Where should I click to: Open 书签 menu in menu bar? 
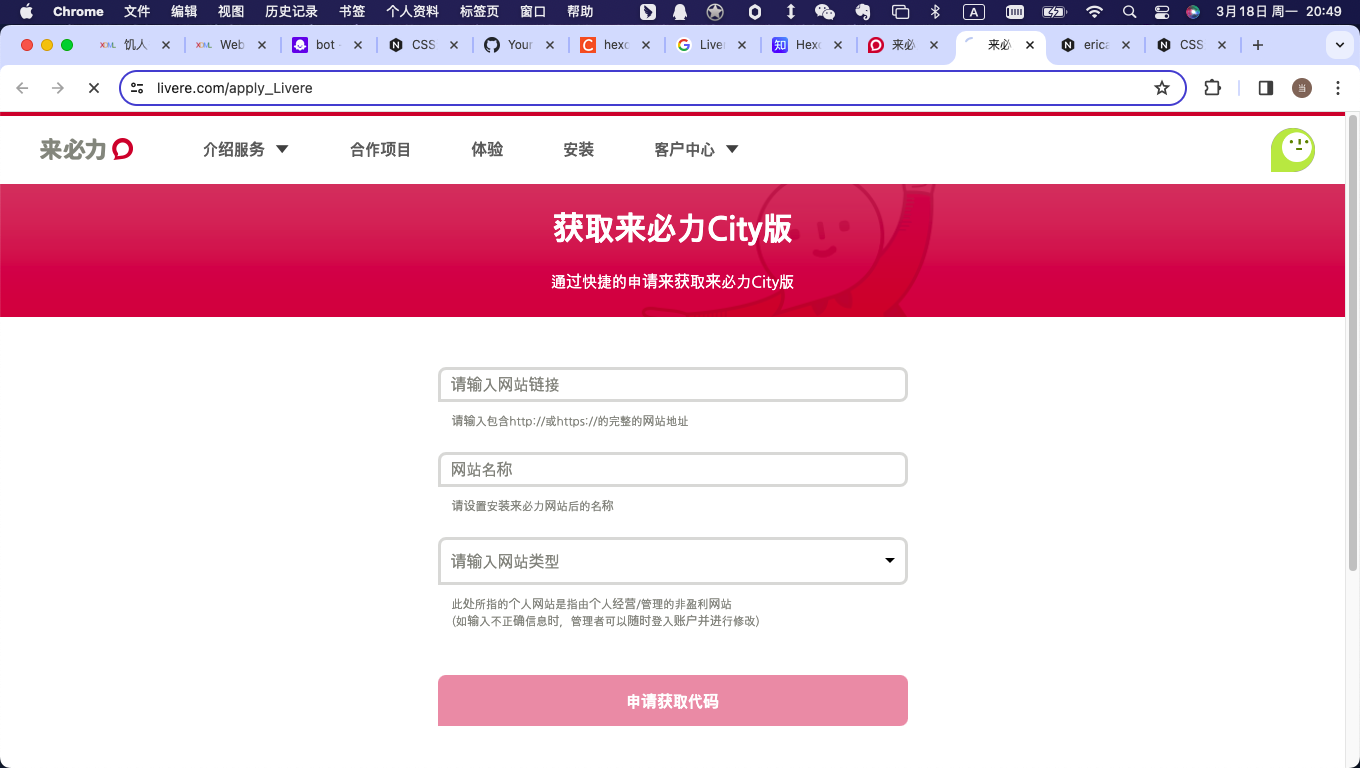pos(351,12)
